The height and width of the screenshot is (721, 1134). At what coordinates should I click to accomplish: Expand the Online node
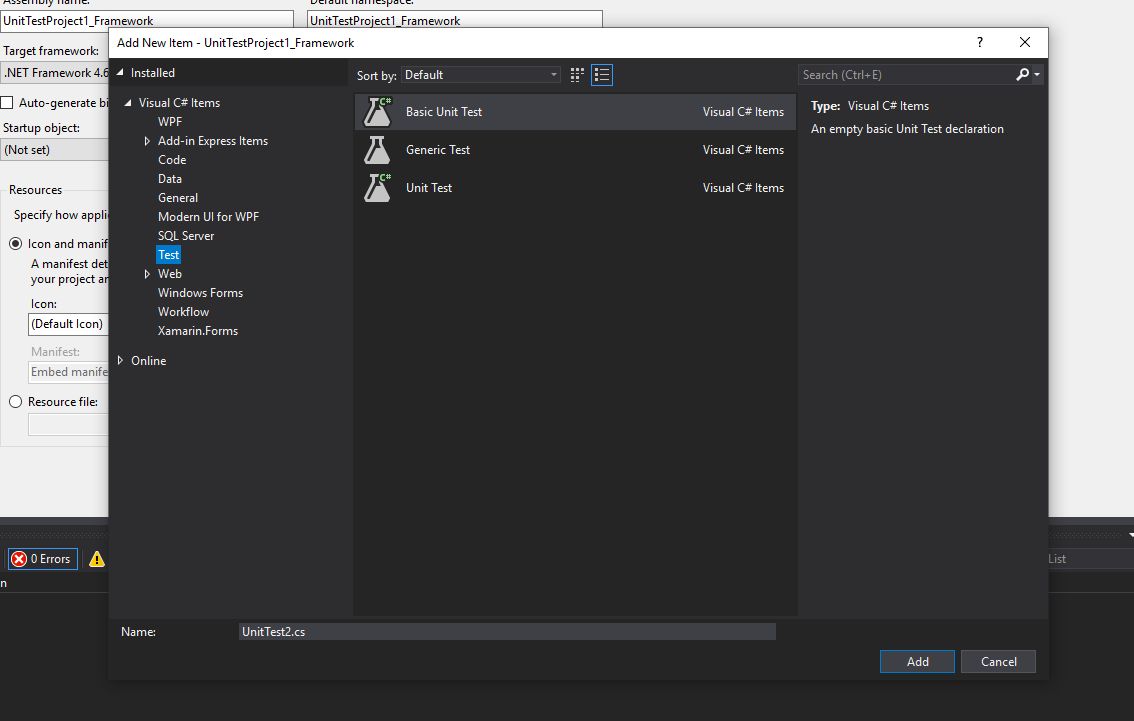click(x=120, y=360)
